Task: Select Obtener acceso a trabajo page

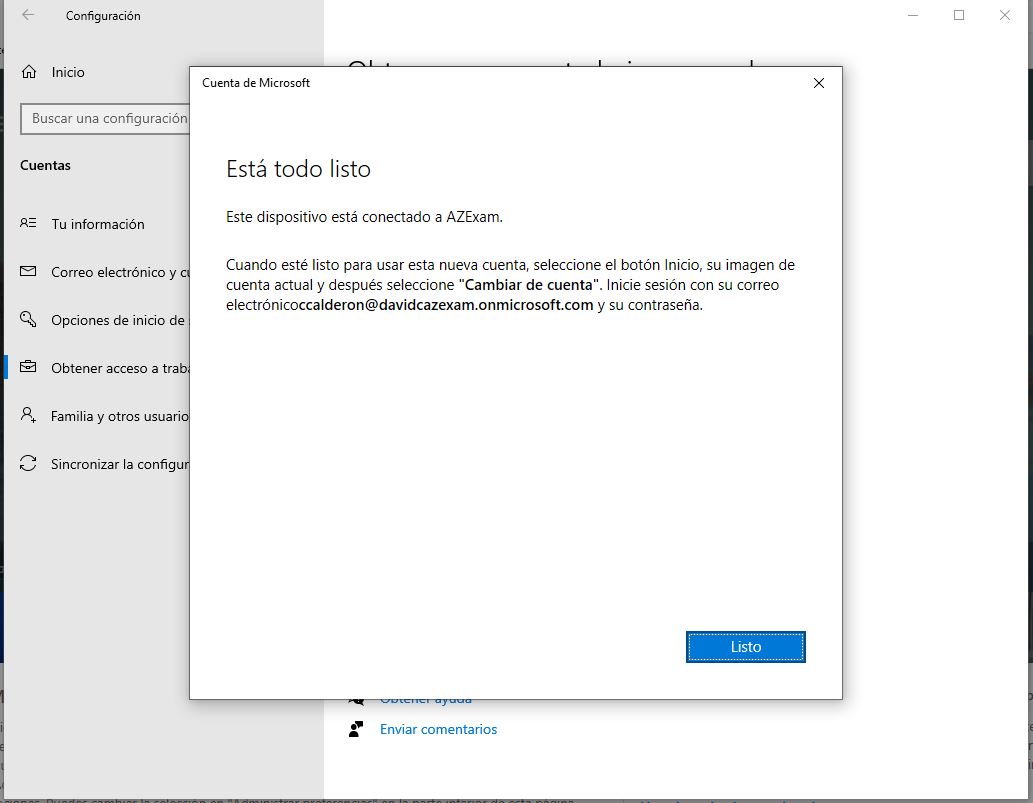Action: pos(121,368)
